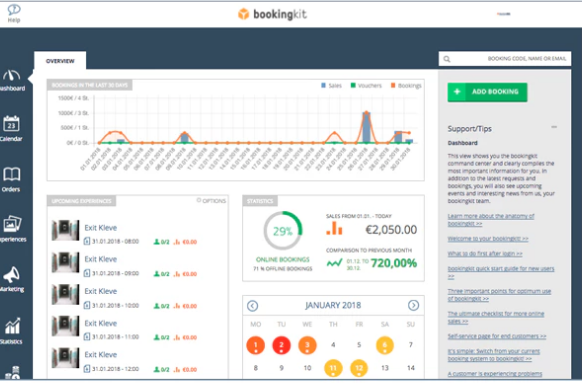Go to previous month in calendar
582x383 pixels.
point(252,306)
